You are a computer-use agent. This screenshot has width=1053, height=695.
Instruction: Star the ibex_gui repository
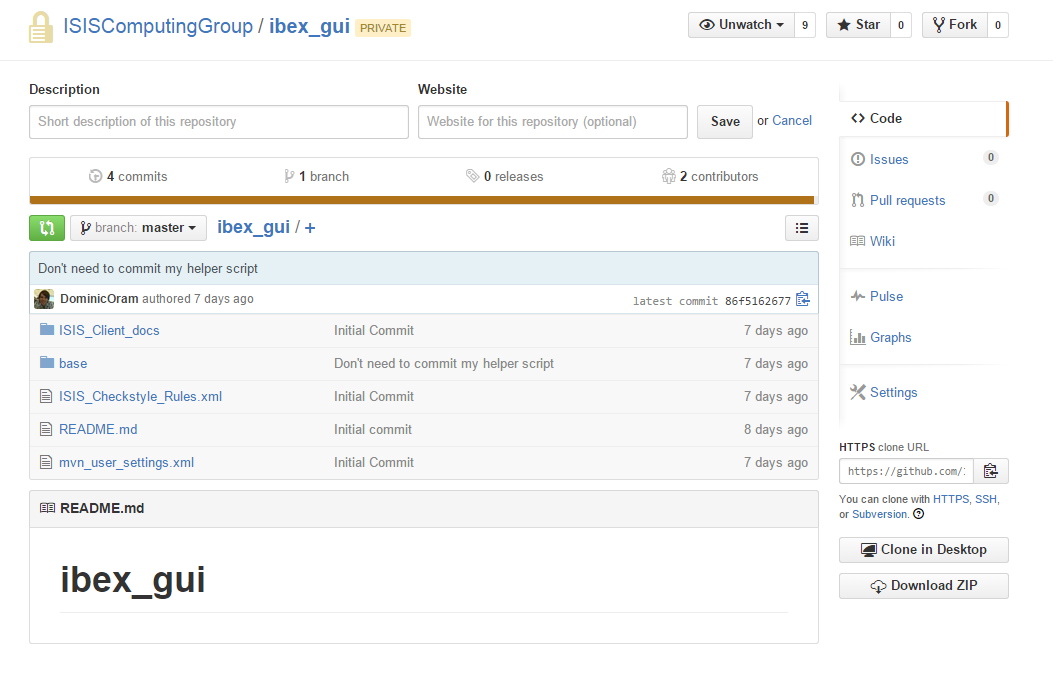click(858, 25)
